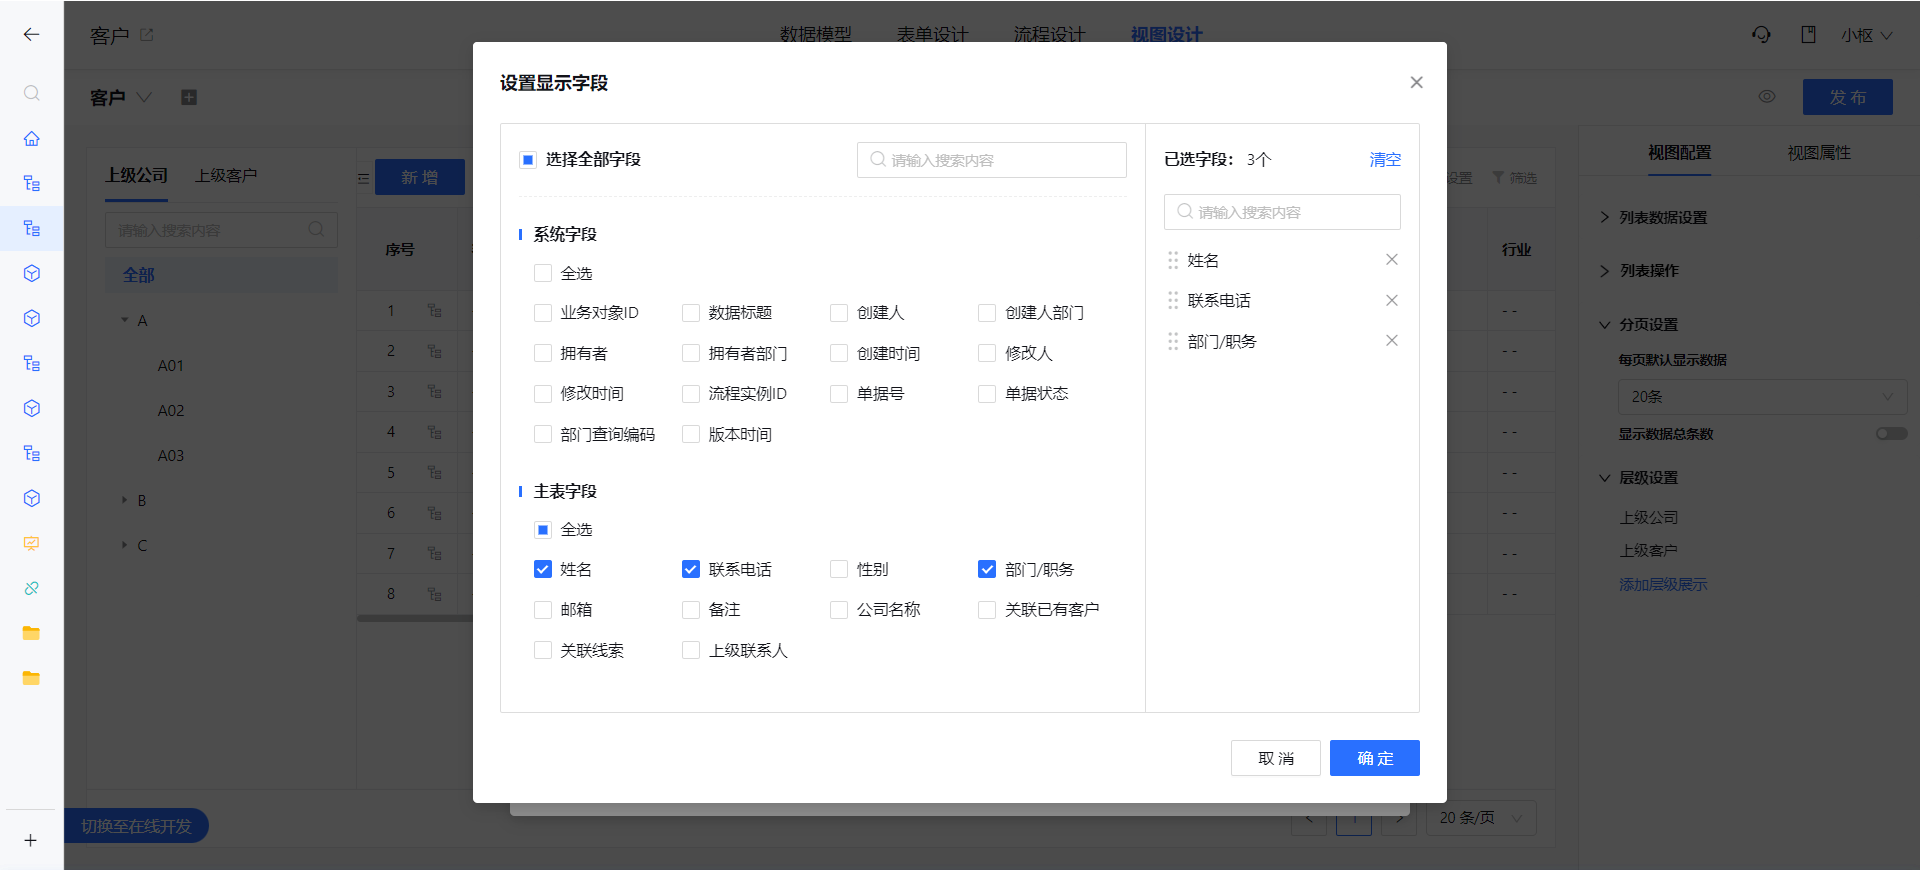Open the headset support icon

tap(1761, 34)
